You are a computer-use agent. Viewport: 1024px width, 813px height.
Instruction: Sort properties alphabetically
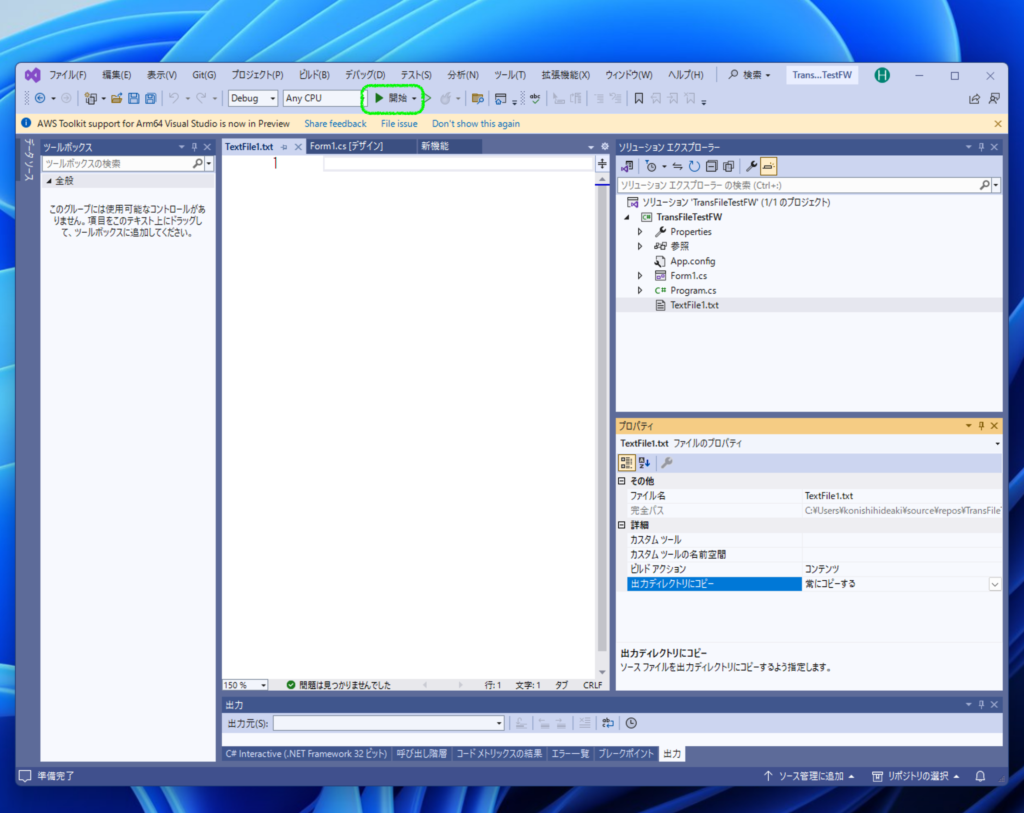tap(645, 463)
